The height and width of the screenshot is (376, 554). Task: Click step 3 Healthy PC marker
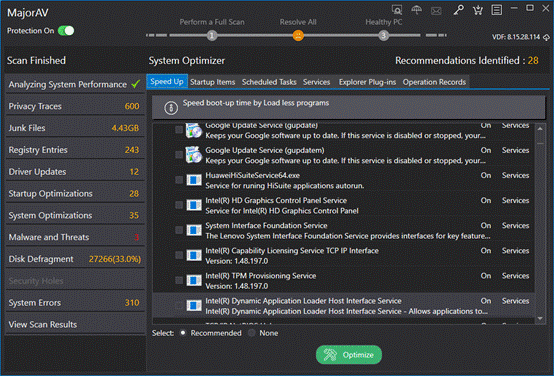click(384, 35)
